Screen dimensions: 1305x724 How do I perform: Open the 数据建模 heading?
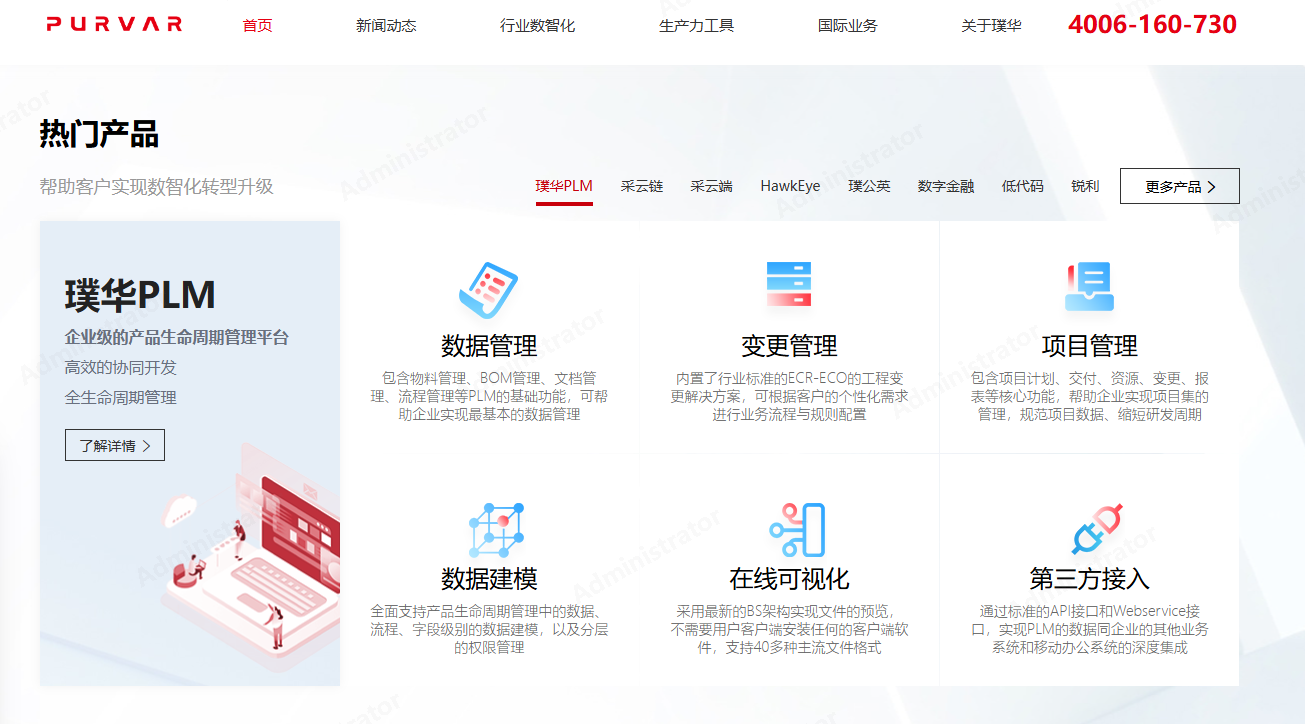489,579
